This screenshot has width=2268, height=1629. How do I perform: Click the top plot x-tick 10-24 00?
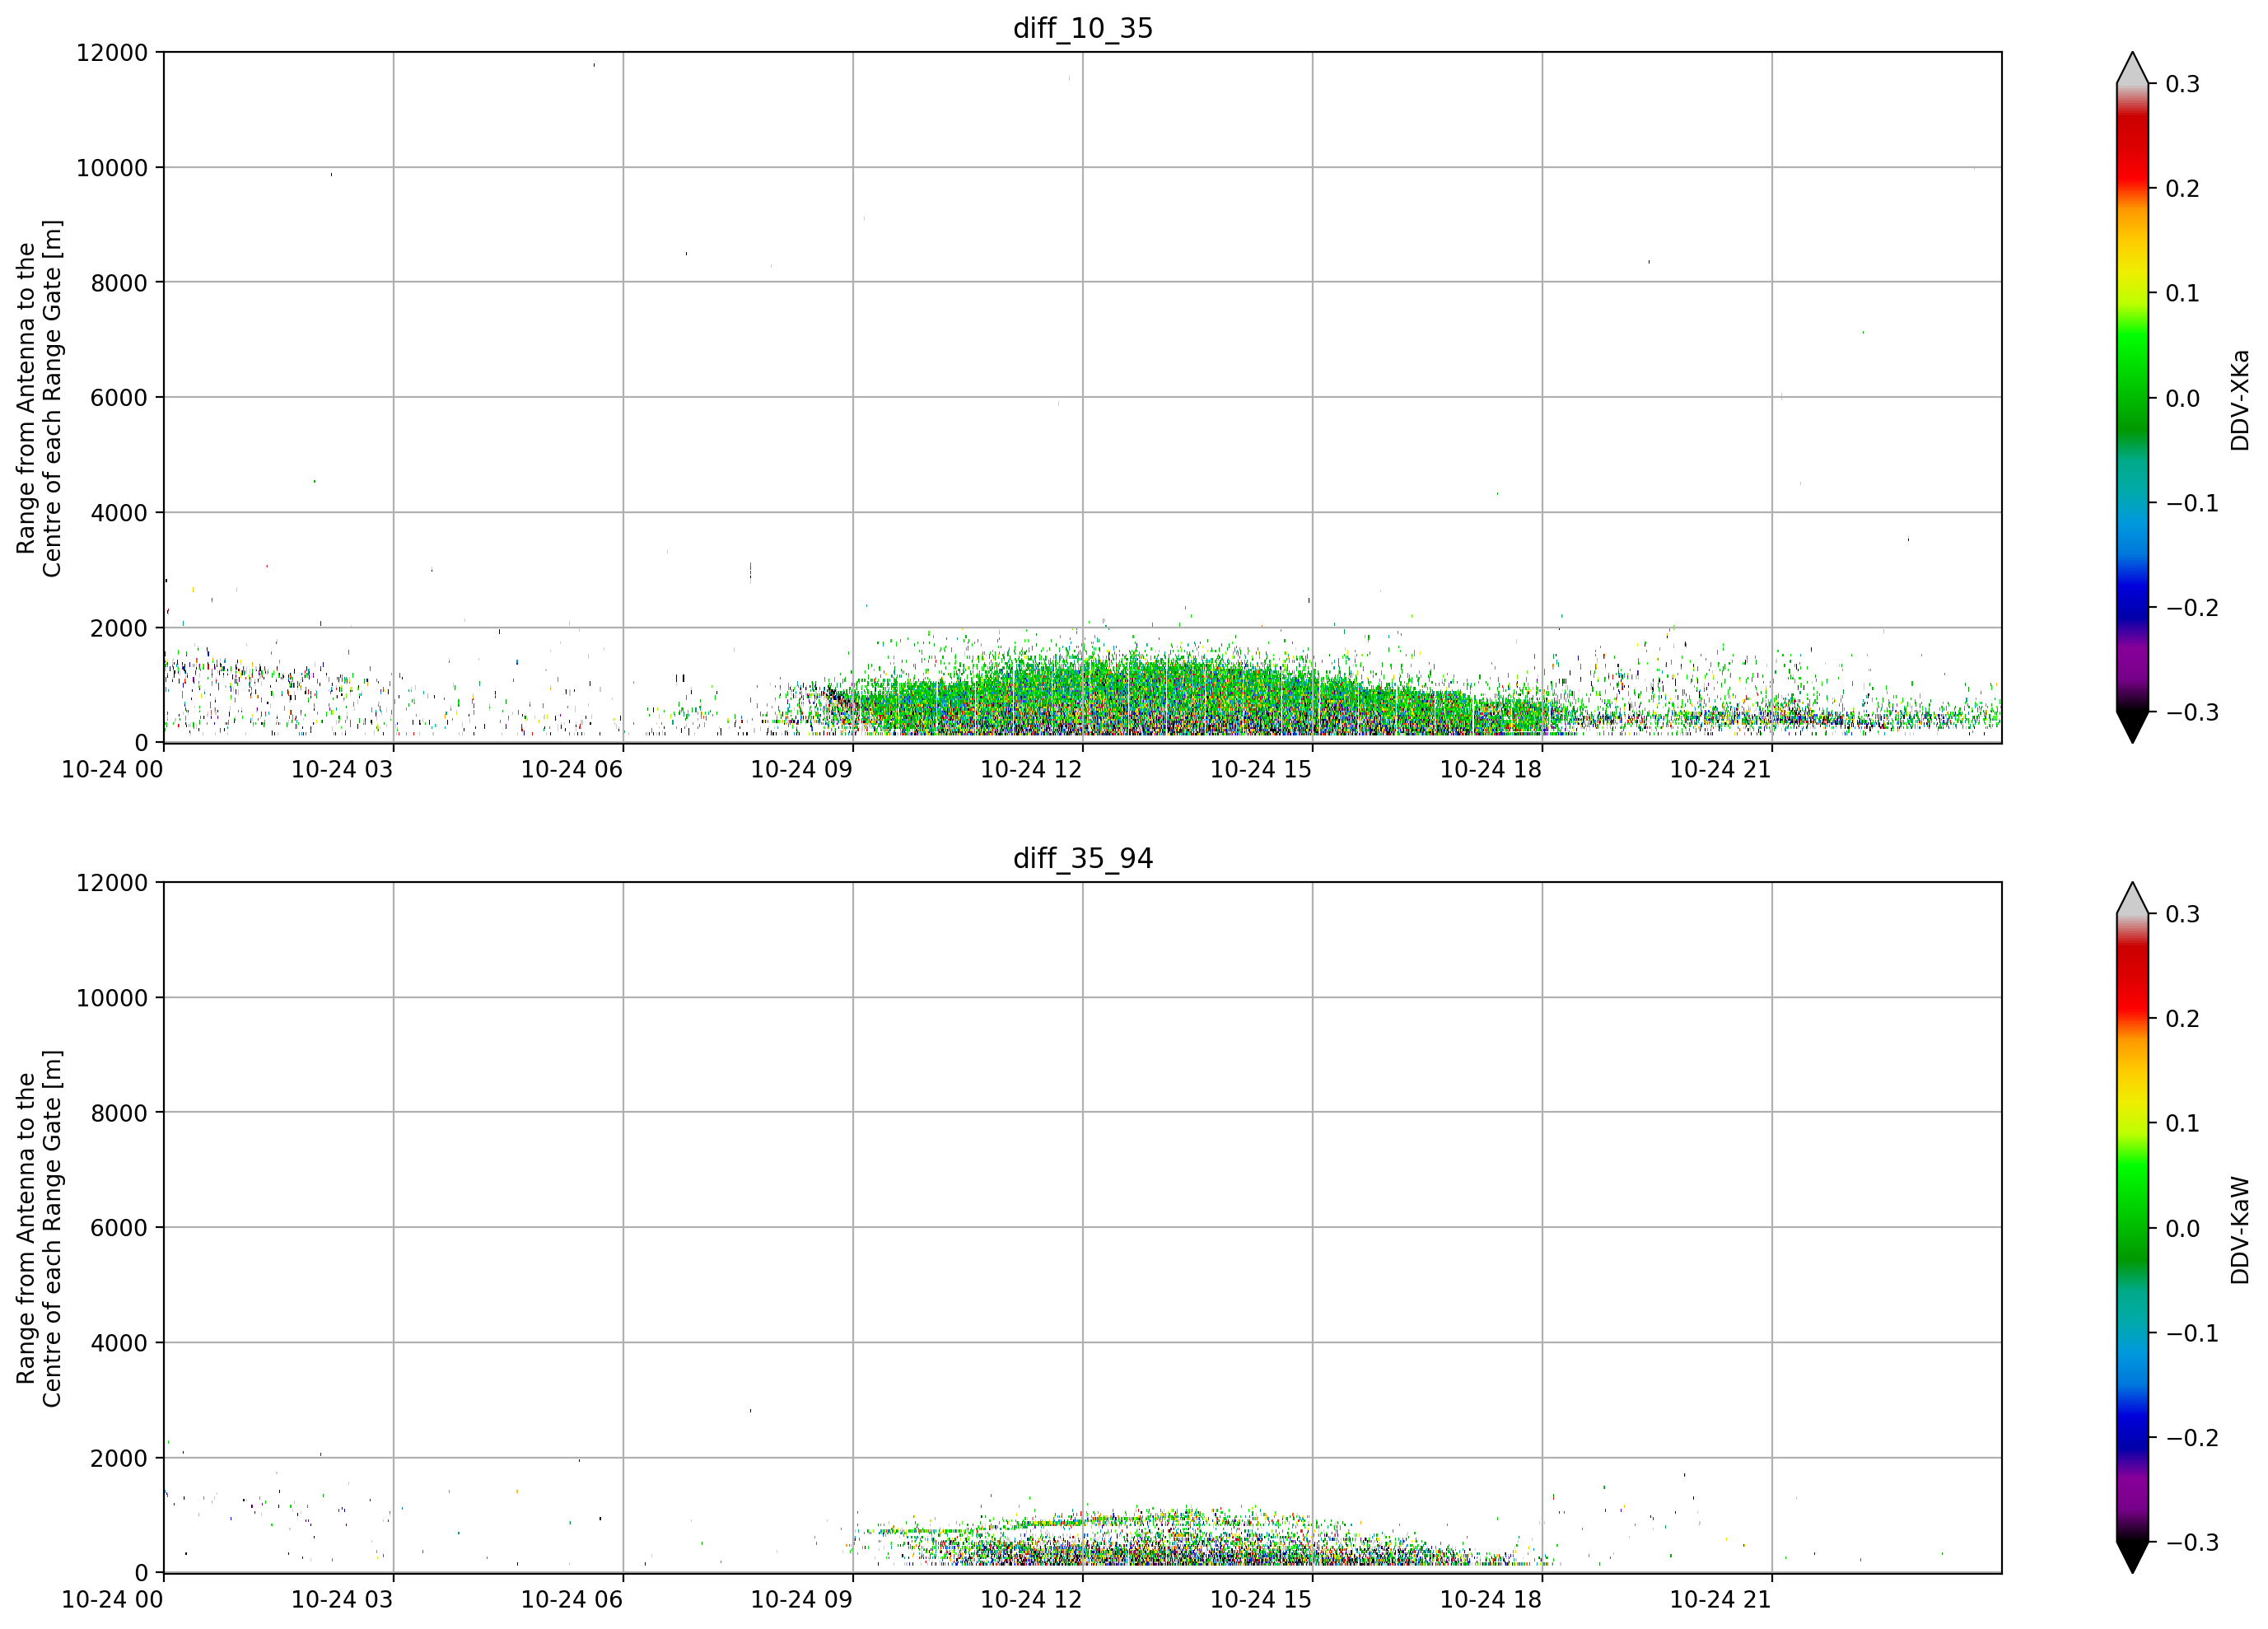(x=112, y=769)
